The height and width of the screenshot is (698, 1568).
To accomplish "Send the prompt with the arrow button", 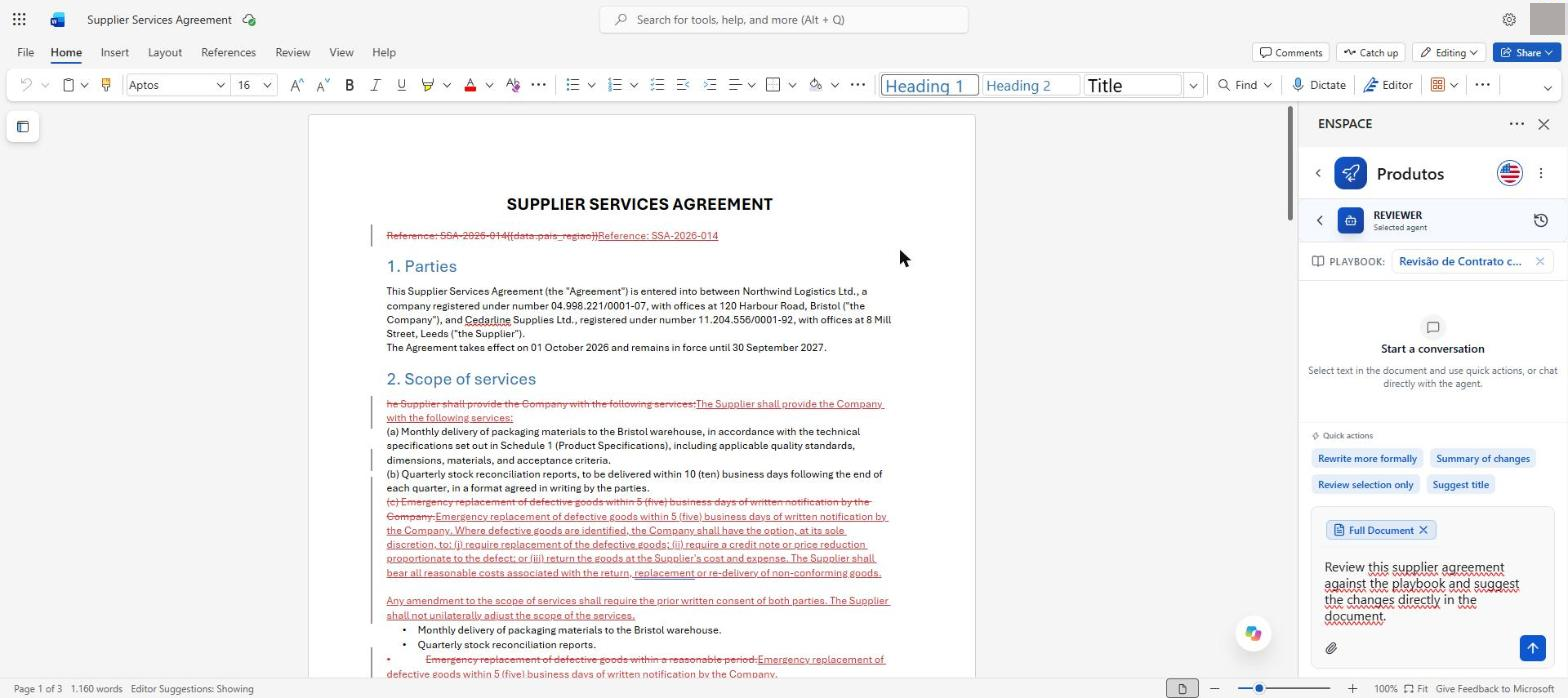I will coord(1532,648).
